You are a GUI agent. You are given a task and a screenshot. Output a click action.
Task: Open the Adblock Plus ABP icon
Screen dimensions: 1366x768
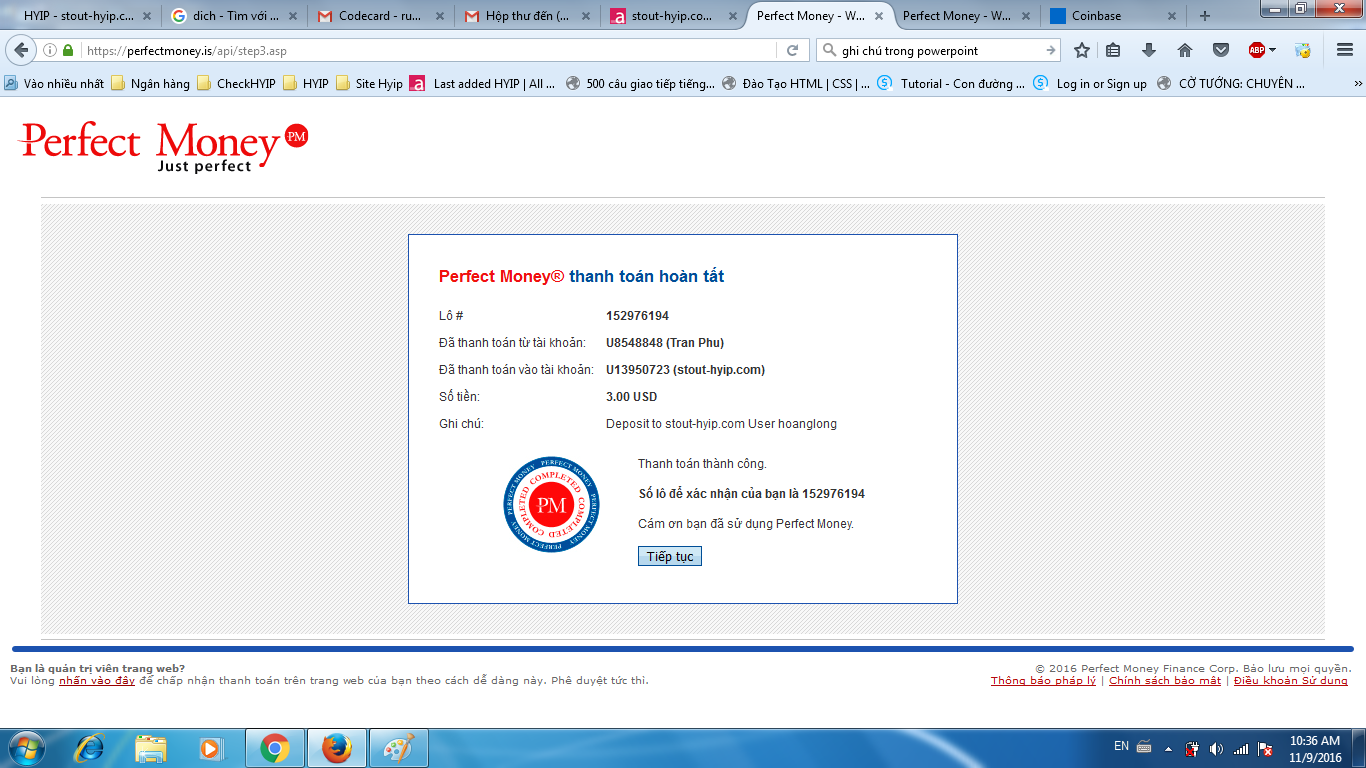(1256, 50)
